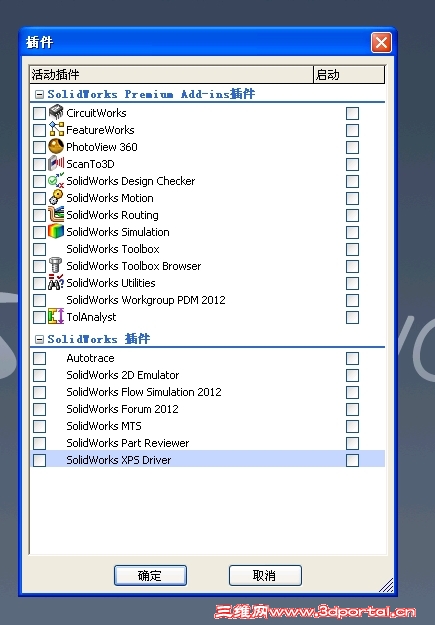Tick TolAnalyst startup checkbox
The height and width of the screenshot is (625, 435).
pyautogui.click(x=352, y=317)
